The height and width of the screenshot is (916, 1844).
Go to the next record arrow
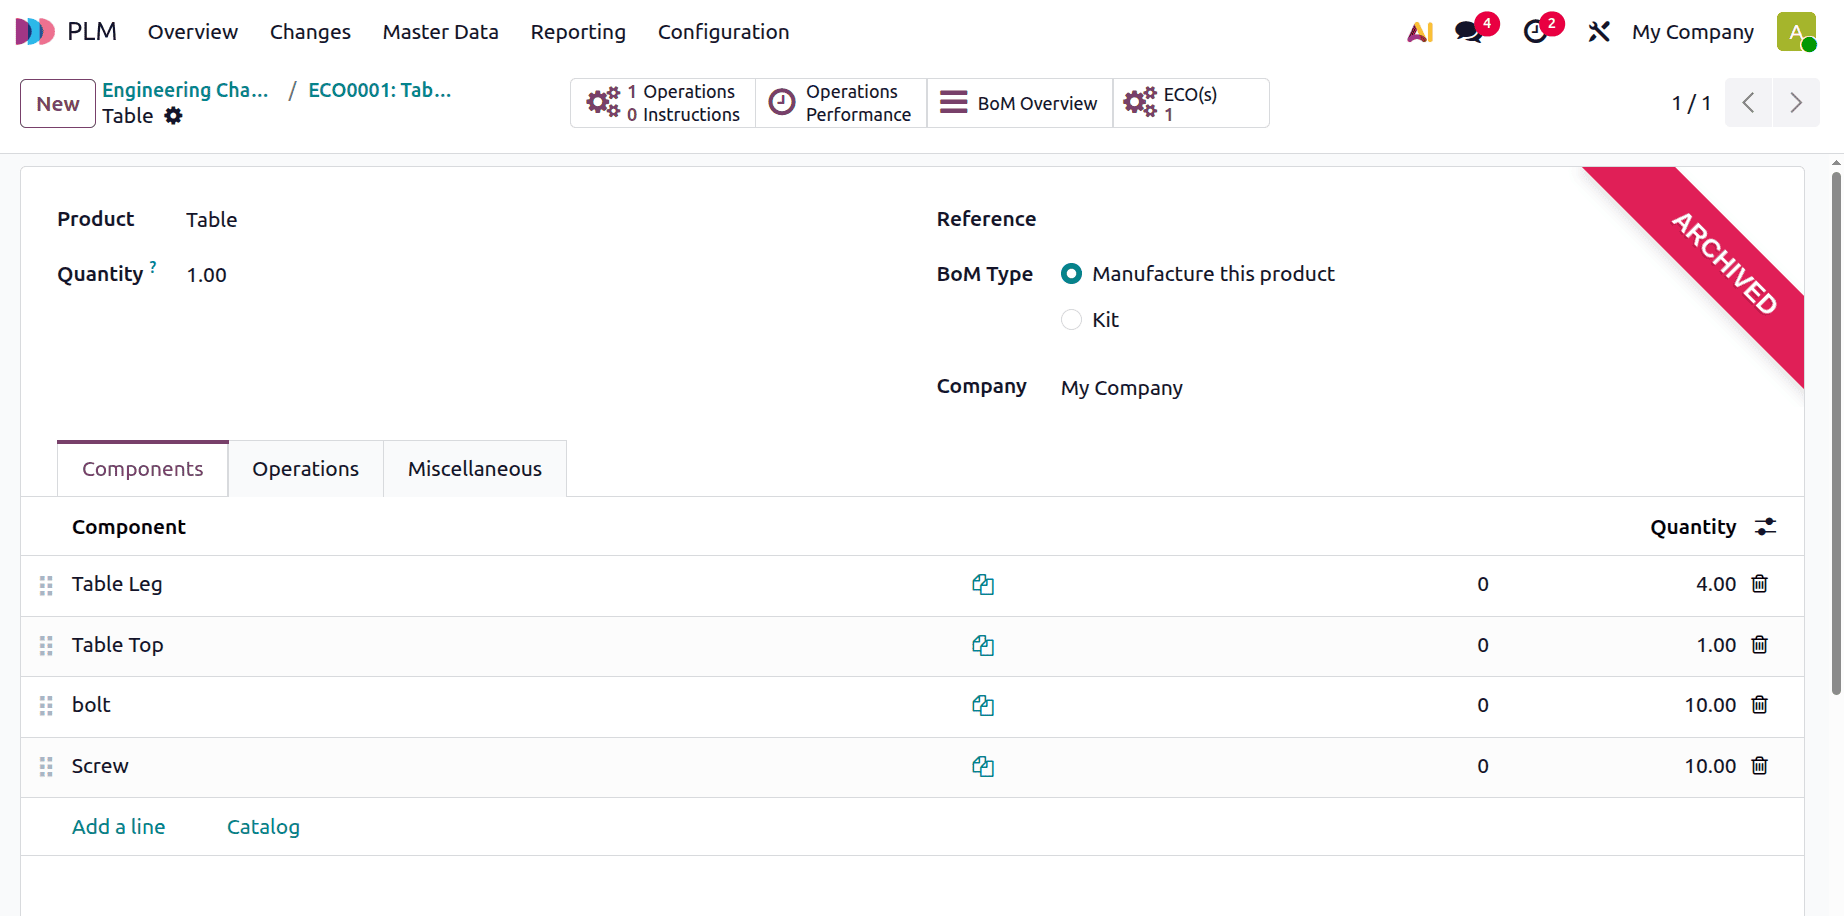click(x=1796, y=103)
